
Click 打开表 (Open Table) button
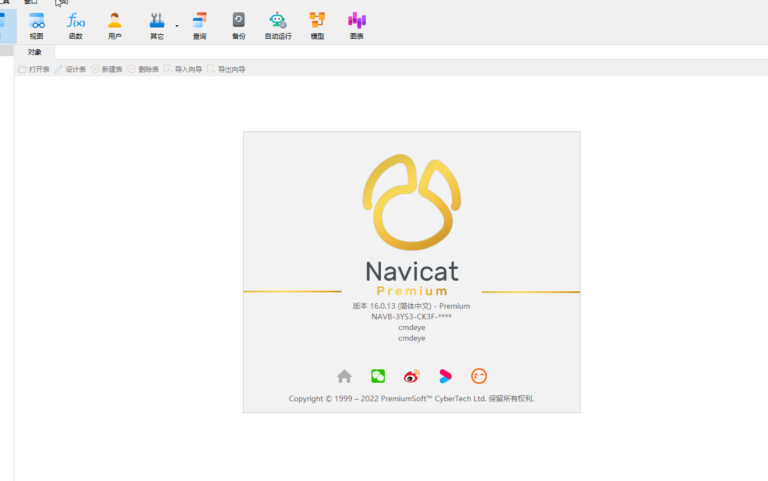(x=34, y=69)
